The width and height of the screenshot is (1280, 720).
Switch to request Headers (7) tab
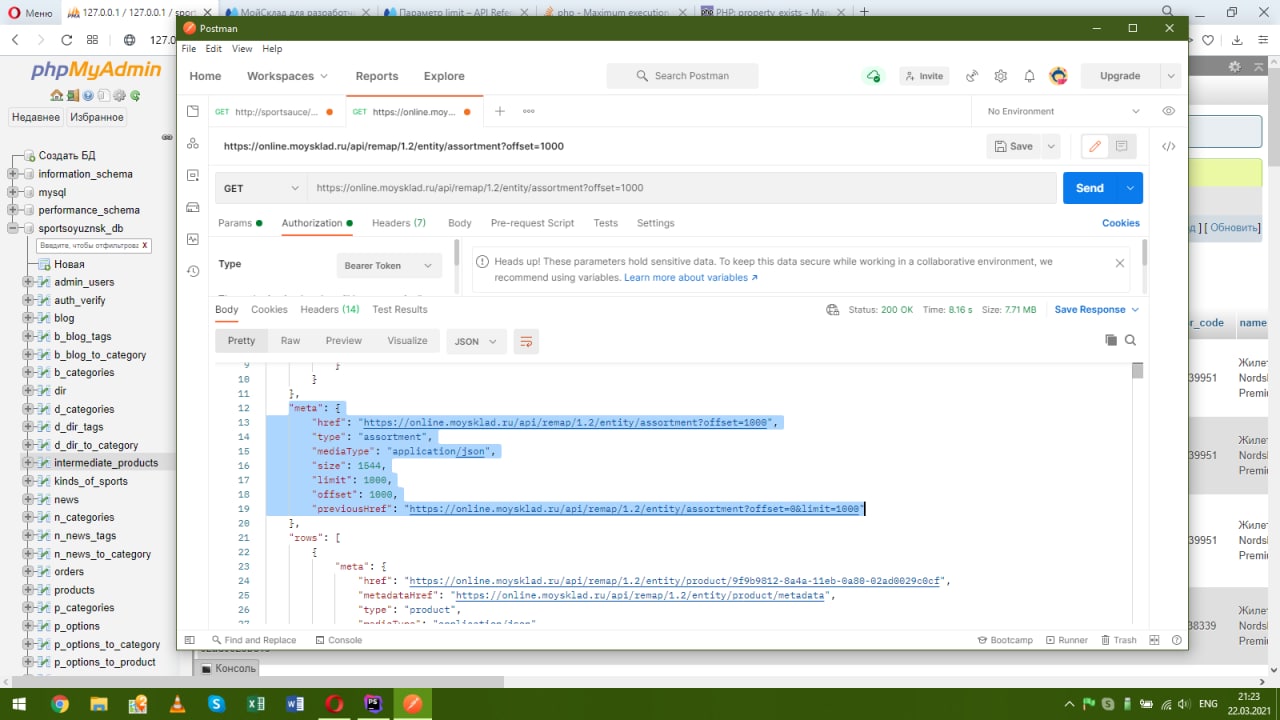pos(399,223)
